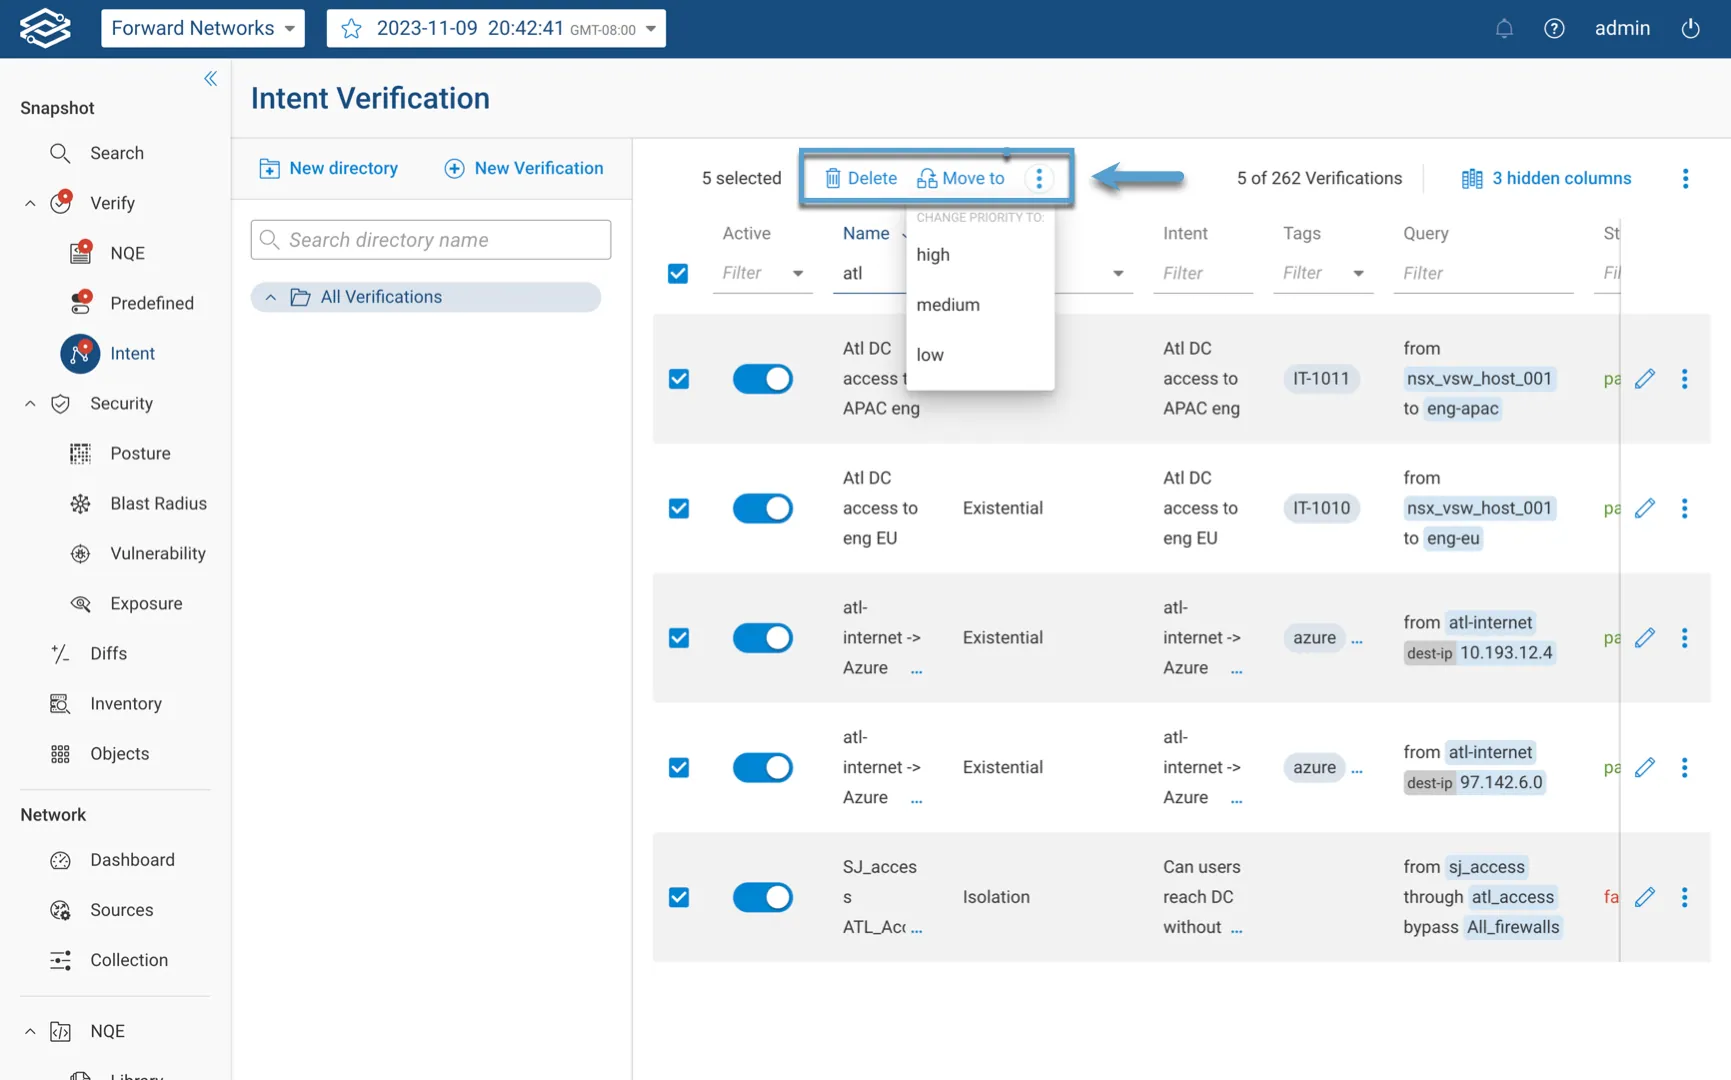Uncheck the select-all header checkbox
1731x1080 pixels.
pyautogui.click(x=678, y=273)
